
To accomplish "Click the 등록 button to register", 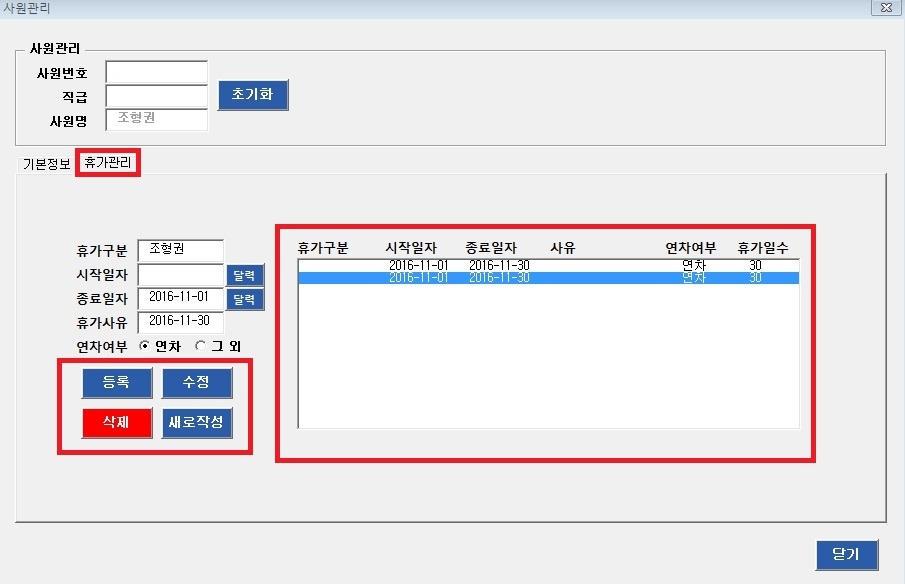I will 116,382.
